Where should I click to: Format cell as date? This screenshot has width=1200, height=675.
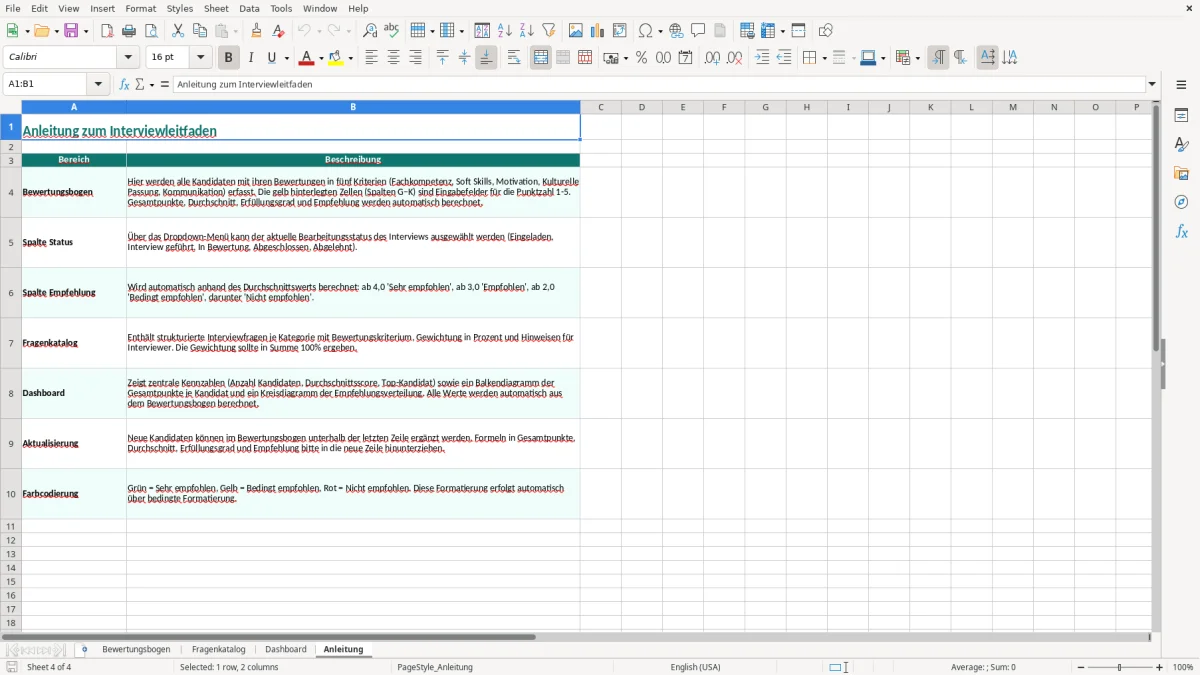pyautogui.click(x=685, y=58)
